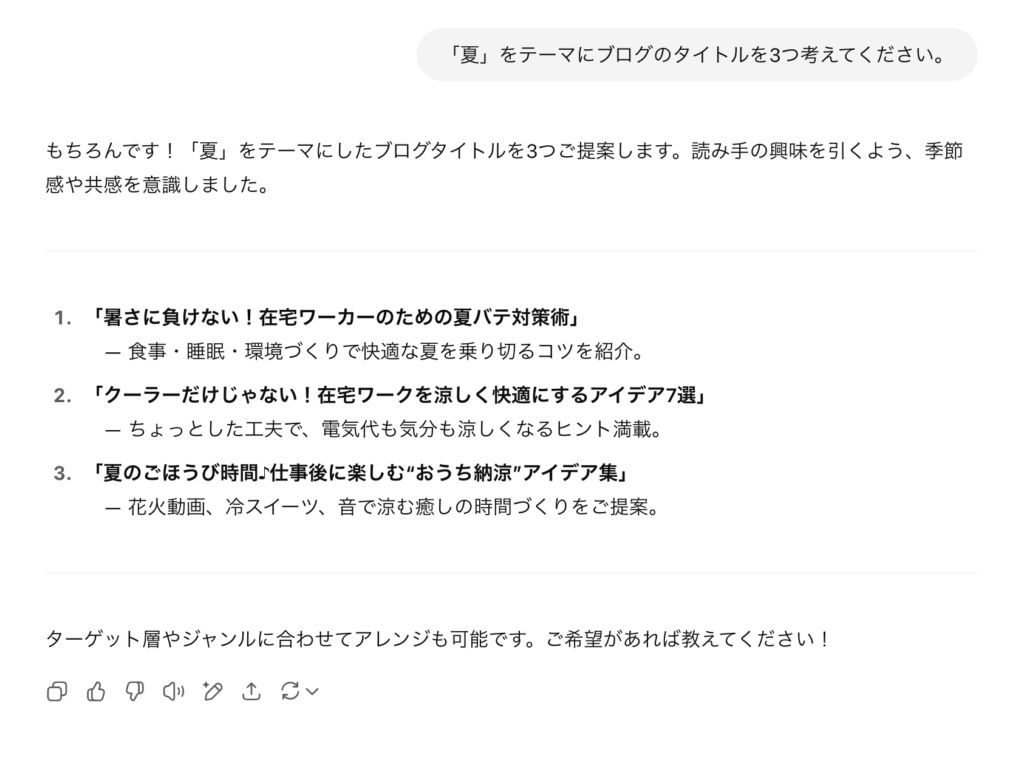Click the share upload icon

251,691
